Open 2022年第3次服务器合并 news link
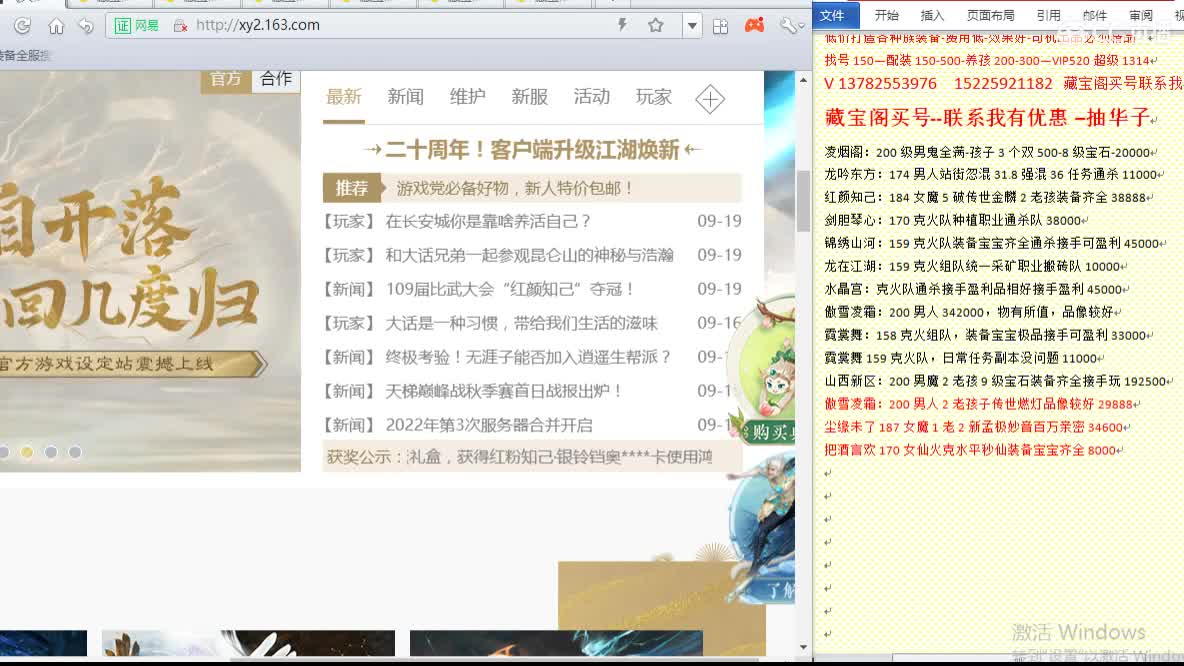Image resolution: width=1184 pixels, height=666 pixels. click(x=489, y=425)
